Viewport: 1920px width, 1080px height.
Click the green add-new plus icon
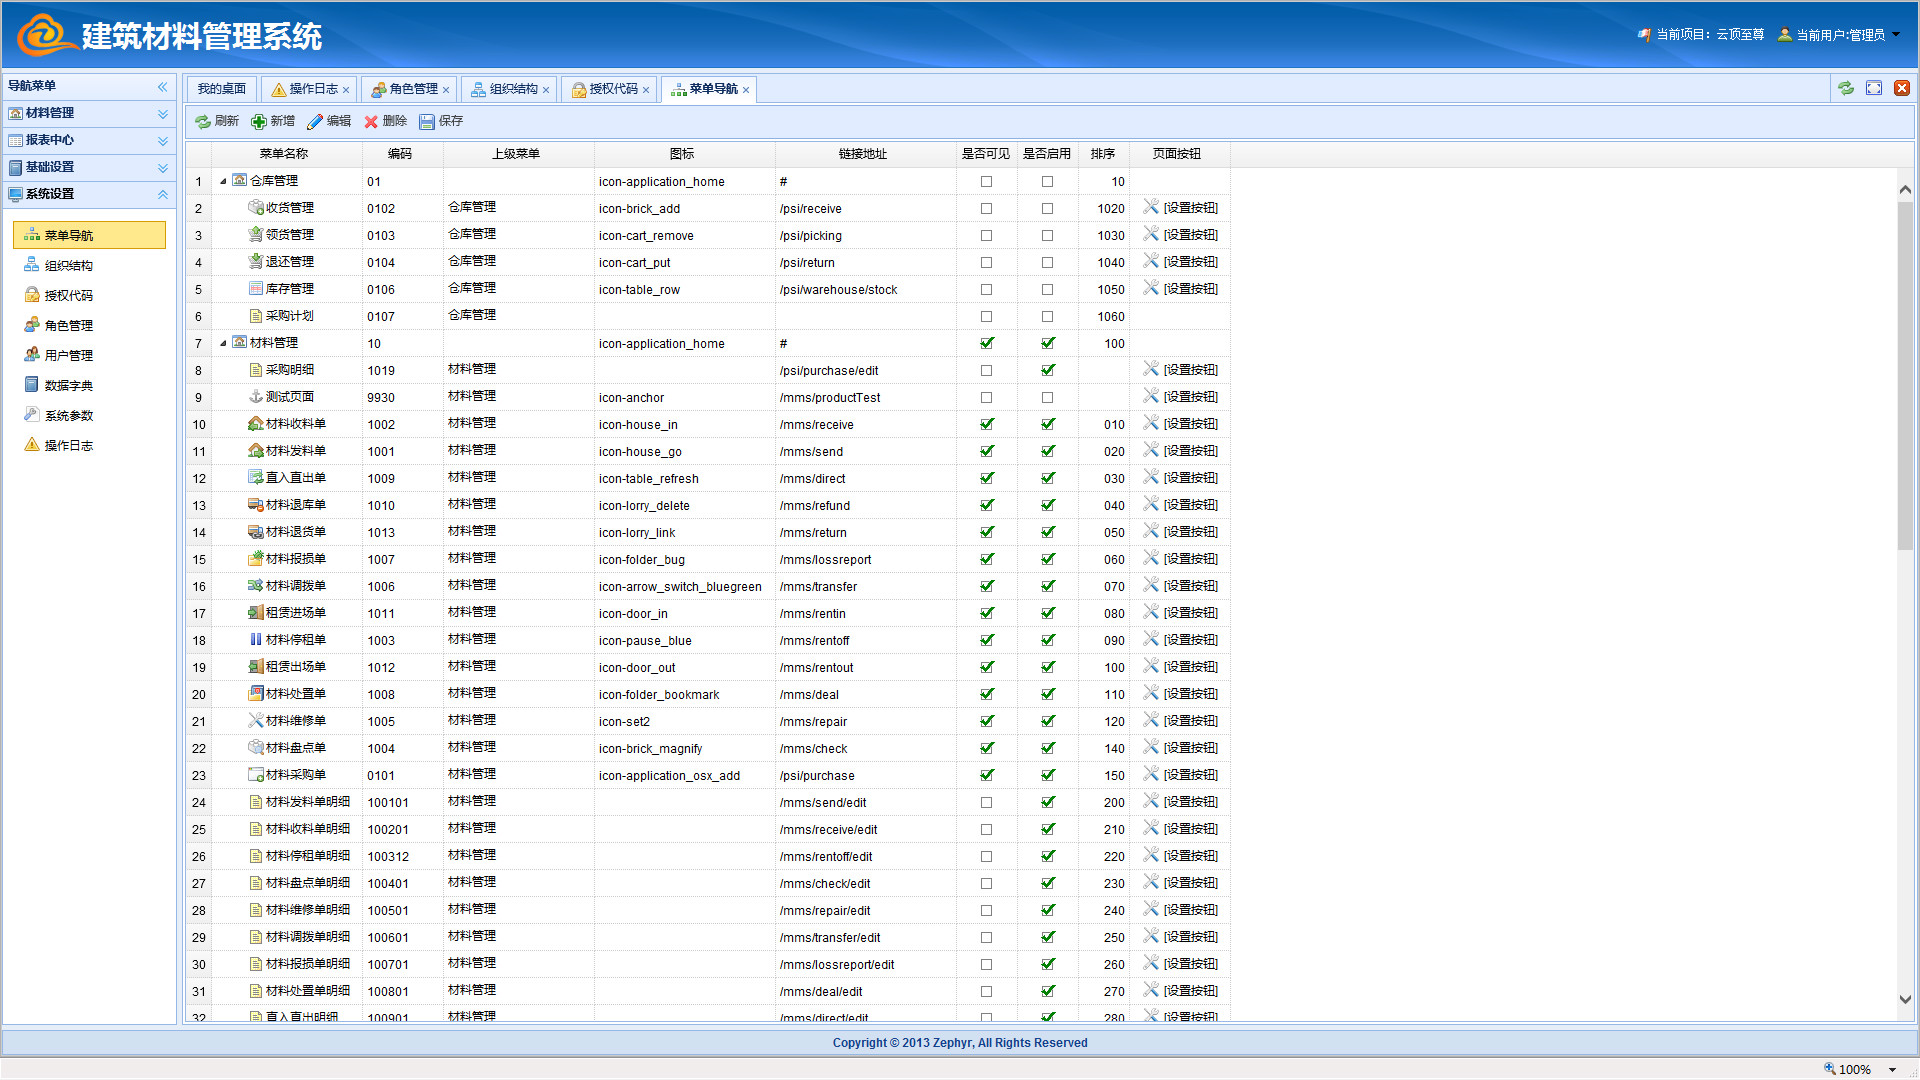pos(259,121)
